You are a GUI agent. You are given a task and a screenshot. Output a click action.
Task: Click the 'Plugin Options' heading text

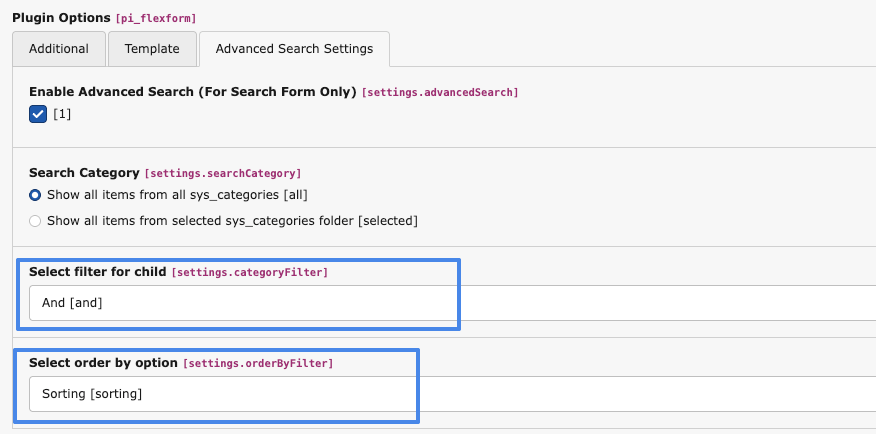coord(61,18)
